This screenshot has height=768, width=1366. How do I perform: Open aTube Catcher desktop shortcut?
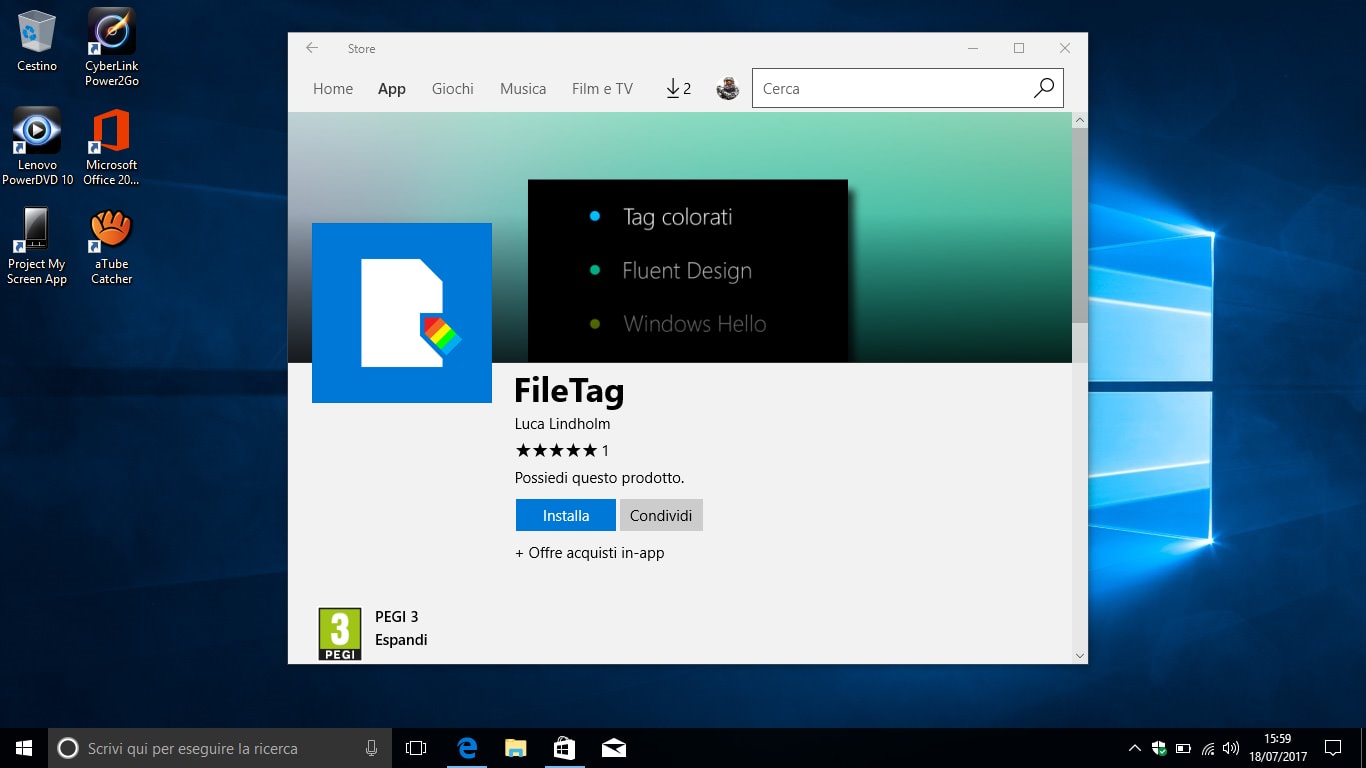[x=111, y=246]
